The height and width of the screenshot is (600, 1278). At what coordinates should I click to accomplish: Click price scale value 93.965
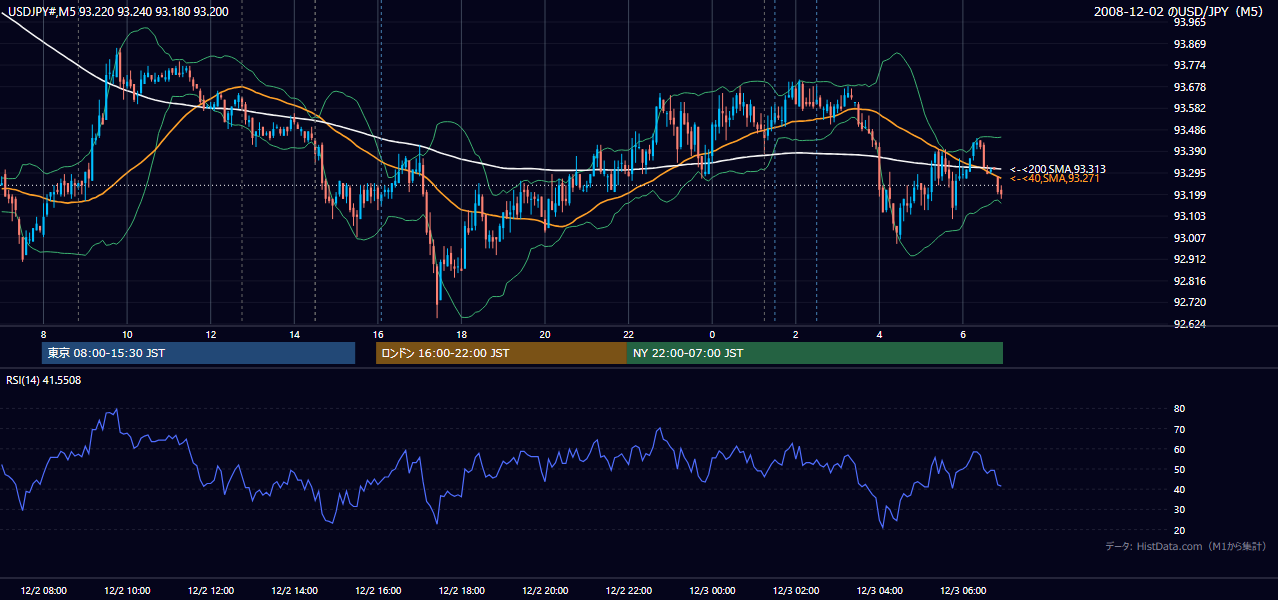click(1189, 22)
